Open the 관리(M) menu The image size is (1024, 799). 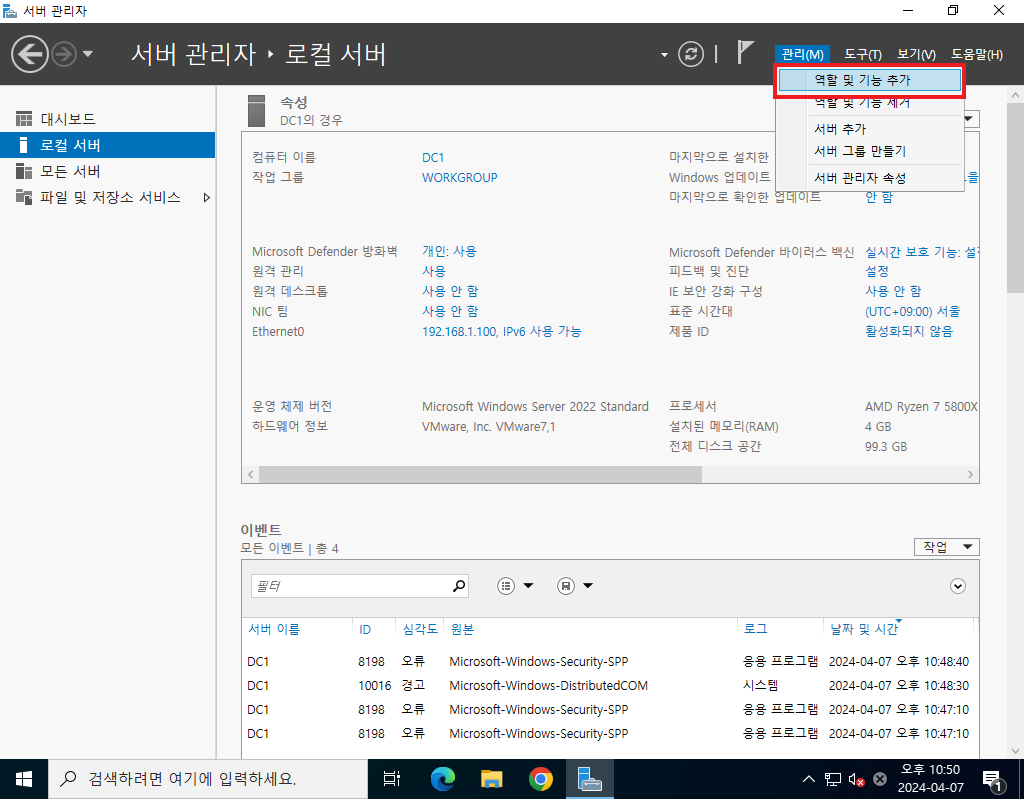pos(802,54)
